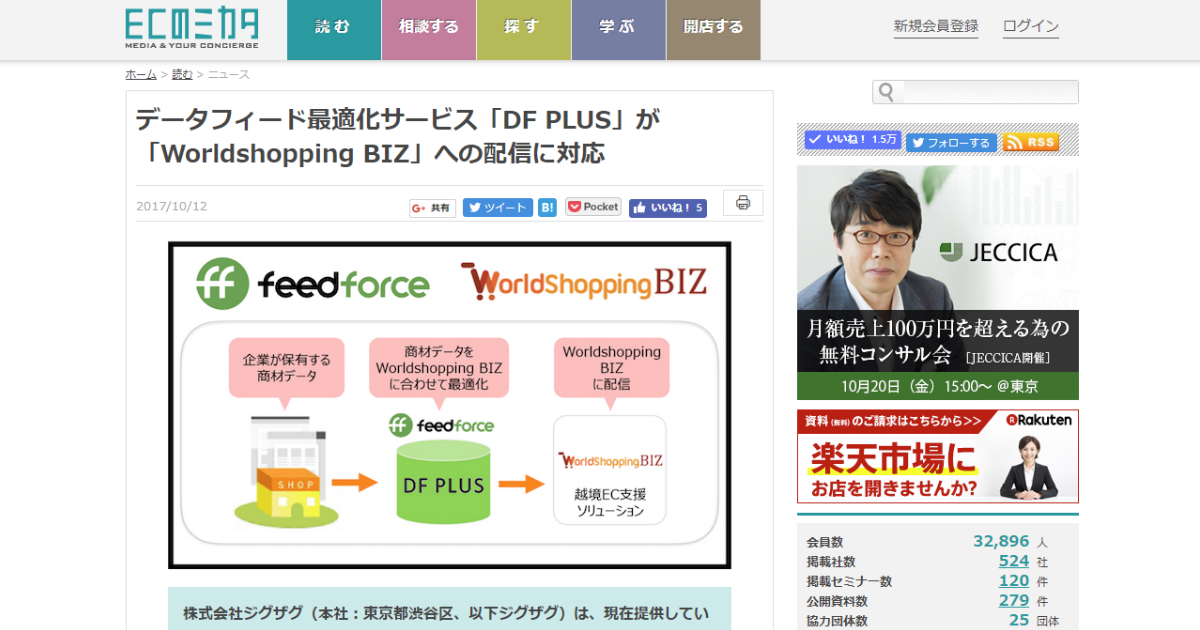1200x630 pixels.
Task: Click the ログイン link
Action: click(1031, 26)
